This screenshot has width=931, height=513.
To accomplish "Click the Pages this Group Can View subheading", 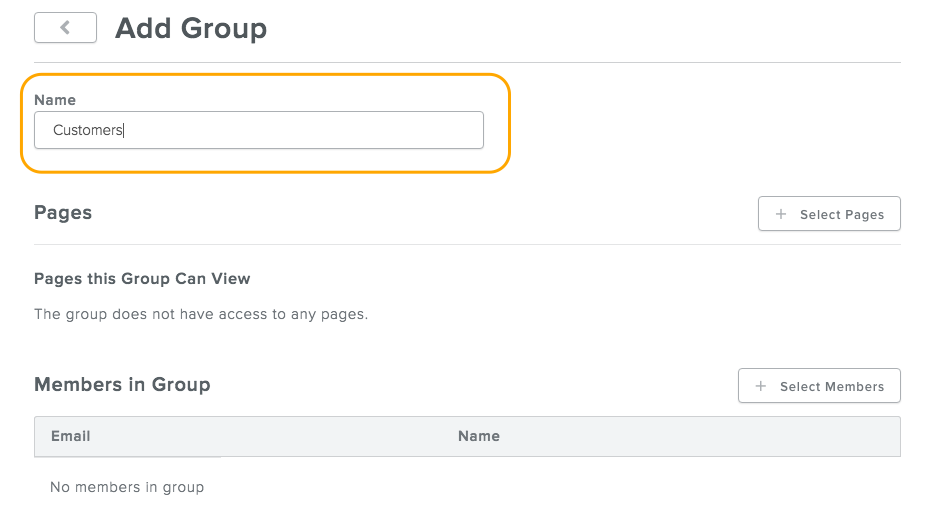I will pos(142,278).
